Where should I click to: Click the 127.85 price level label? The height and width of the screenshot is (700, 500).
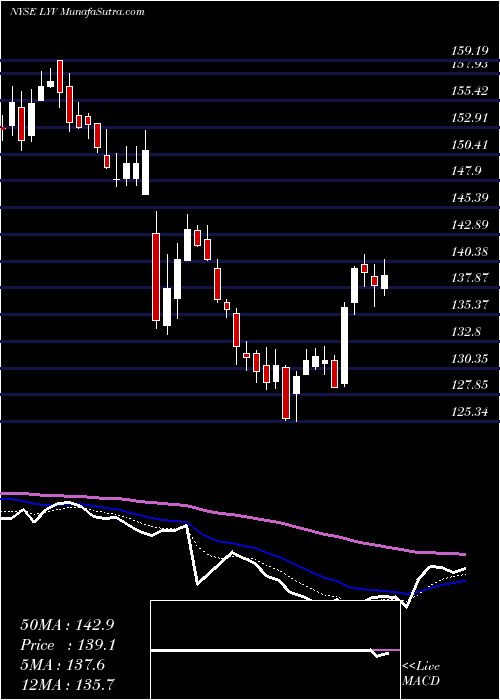pyautogui.click(x=472, y=385)
